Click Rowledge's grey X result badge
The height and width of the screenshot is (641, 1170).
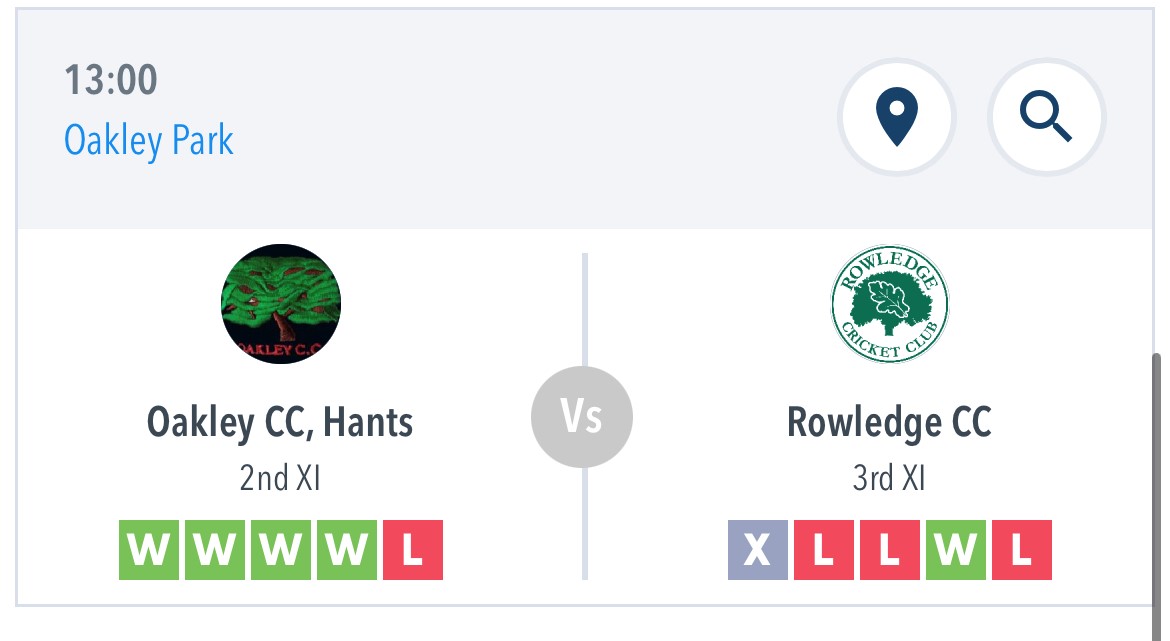click(x=757, y=550)
